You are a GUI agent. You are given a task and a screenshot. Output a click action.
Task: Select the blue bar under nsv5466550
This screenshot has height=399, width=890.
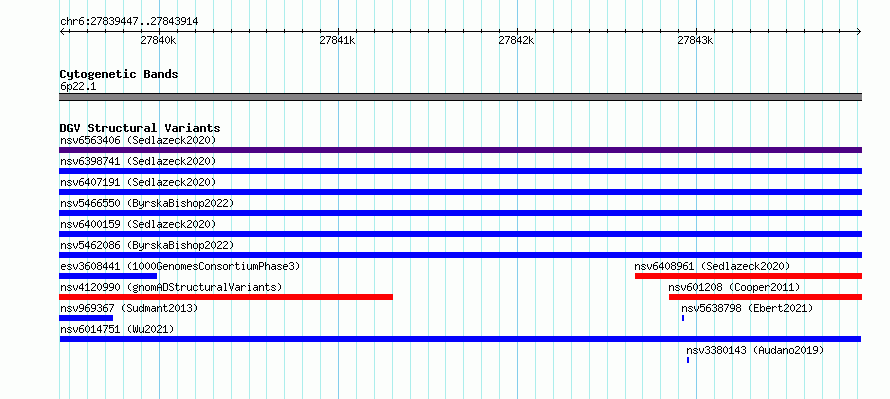click(460, 213)
